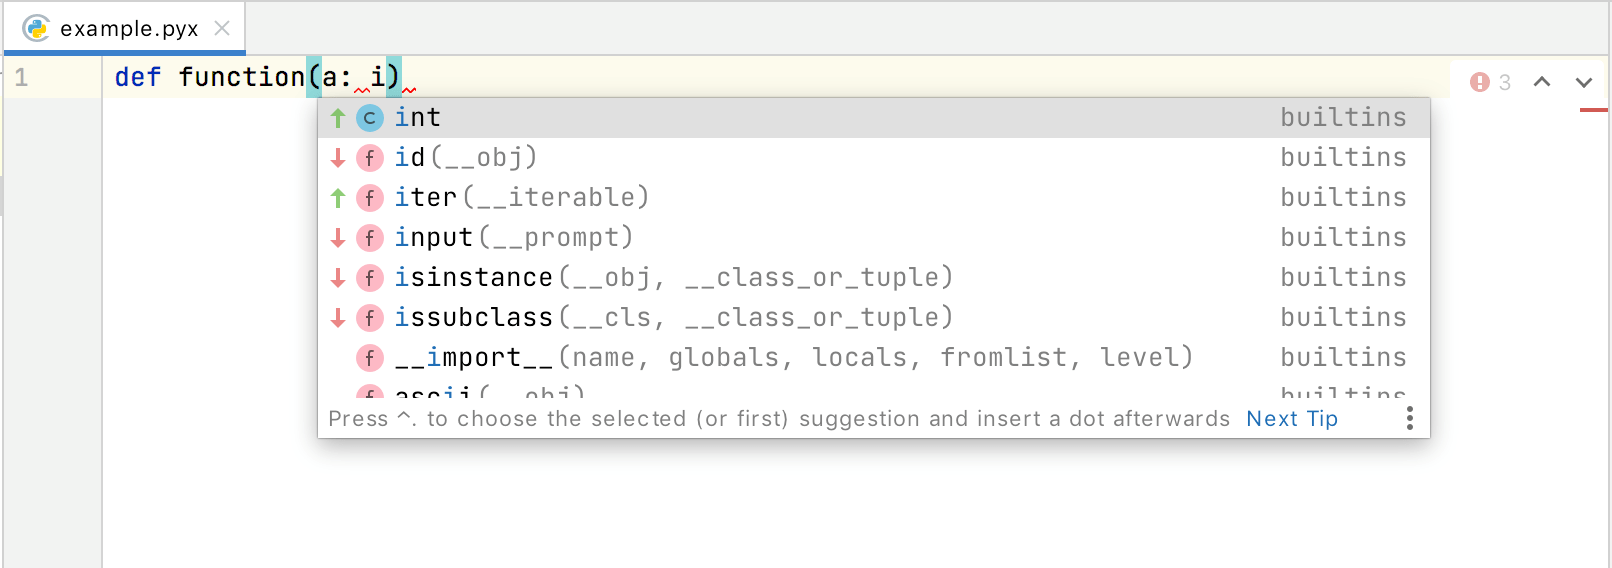This screenshot has height=568, width=1612.
Task: Open the completion popup three-dots options menu
Action: click(1410, 418)
